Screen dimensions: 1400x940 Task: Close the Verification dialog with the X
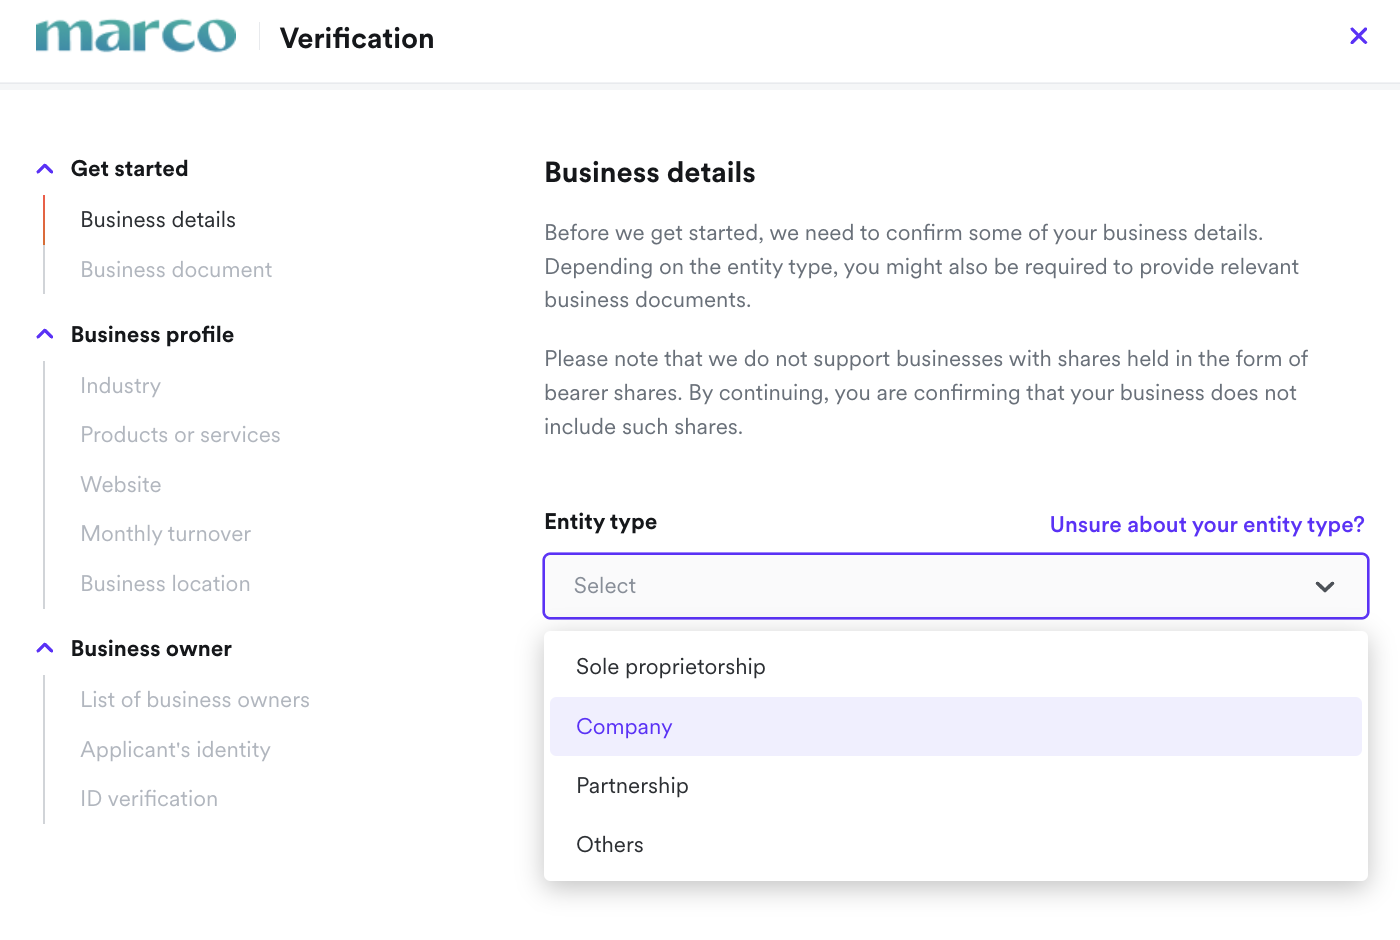coord(1358,37)
